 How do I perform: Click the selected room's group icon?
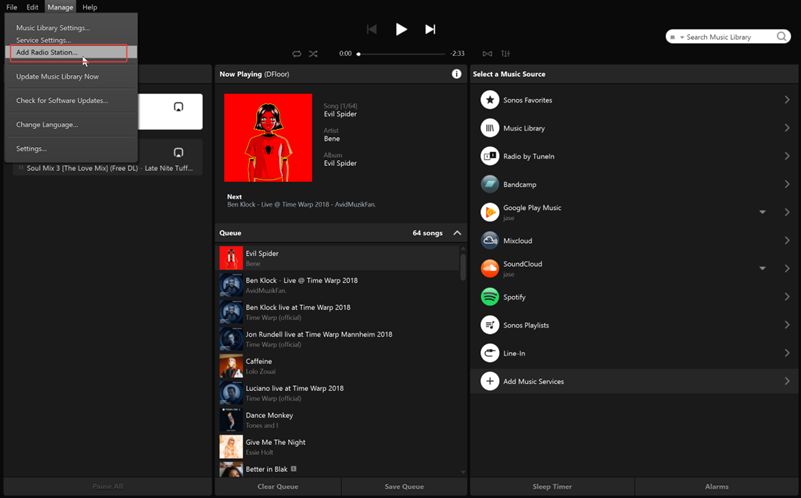point(178,107)
